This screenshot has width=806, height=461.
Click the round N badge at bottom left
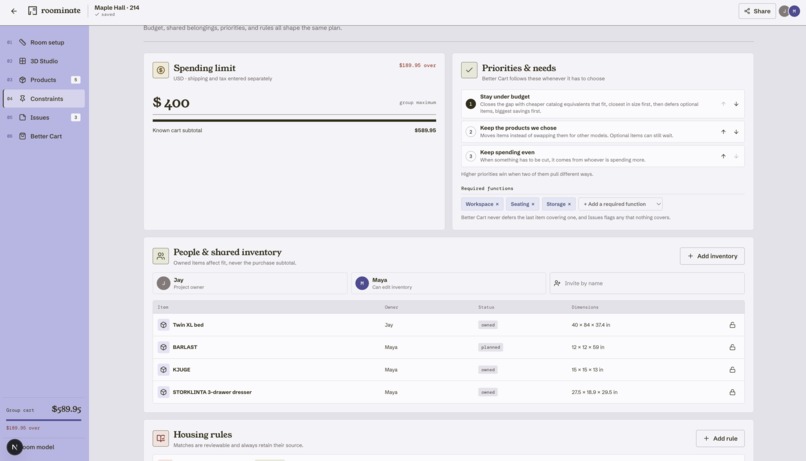(14, 447)
